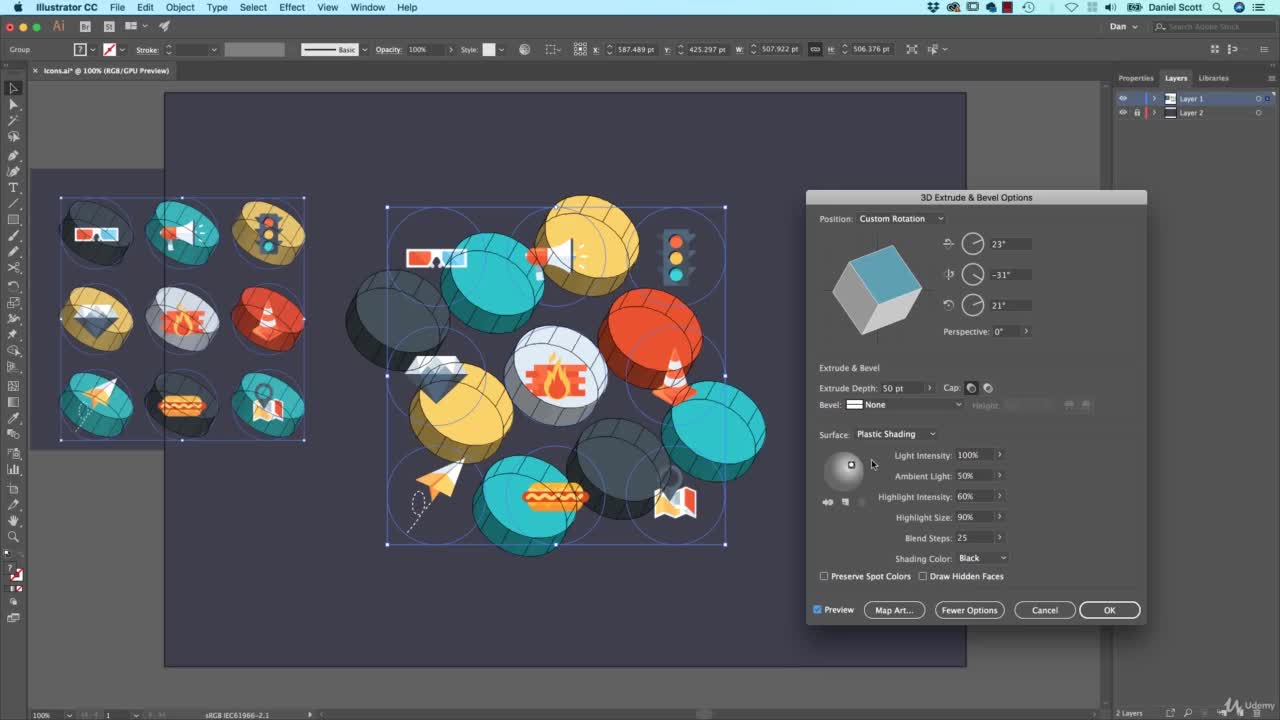Select the Type tool
The height and width of the screenshot is (720, 1280).
click(x=14, y=188)
